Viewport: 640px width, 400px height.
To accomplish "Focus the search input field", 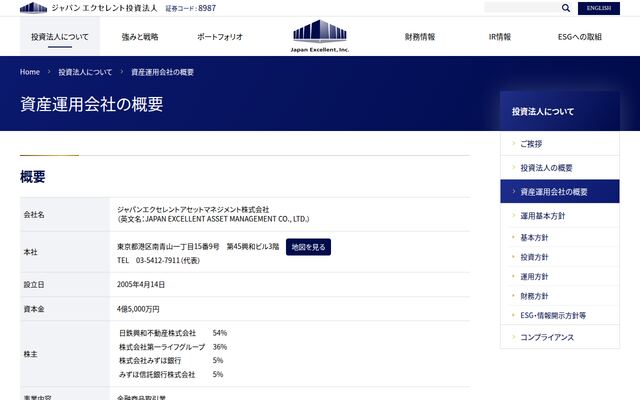I will [522, 8].
